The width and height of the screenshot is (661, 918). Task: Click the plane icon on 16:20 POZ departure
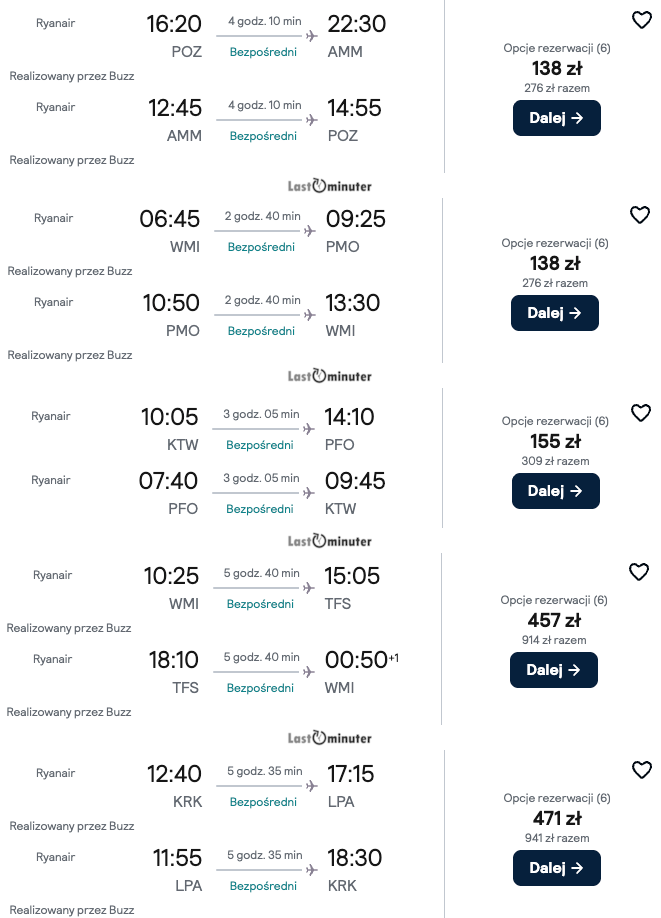point(310,37)
